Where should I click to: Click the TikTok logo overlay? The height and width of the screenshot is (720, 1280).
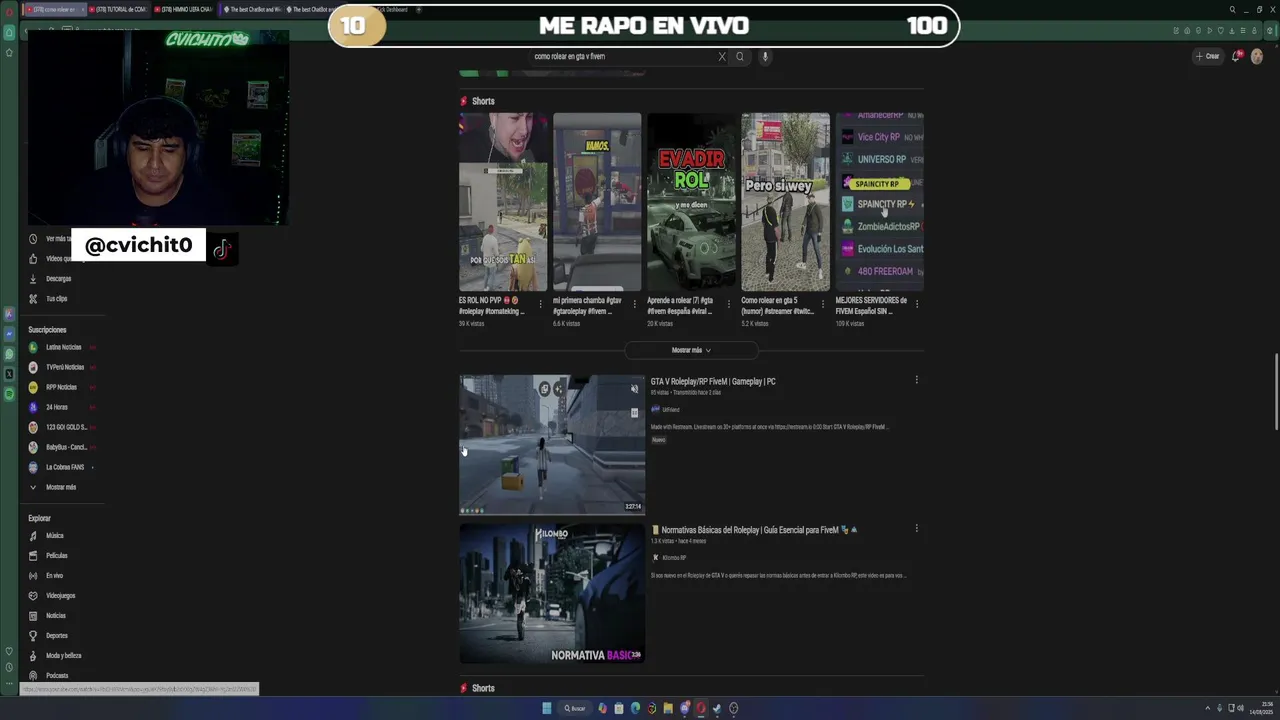click(x=222, y=250)
